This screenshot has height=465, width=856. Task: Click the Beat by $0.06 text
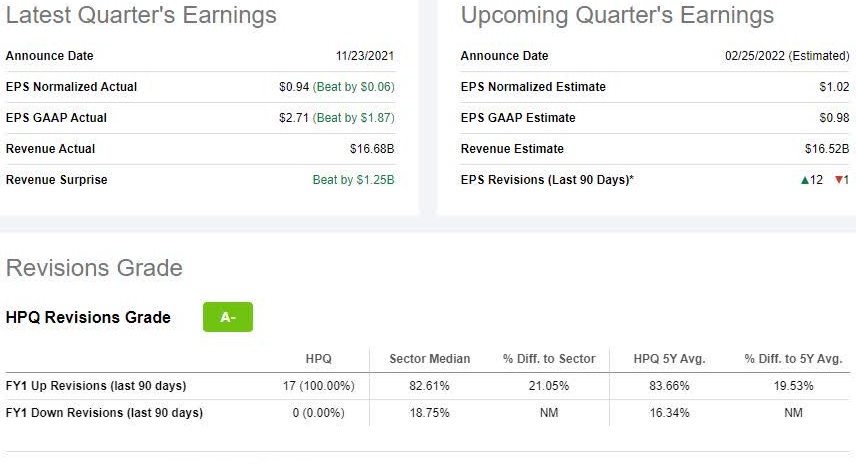[x=354, y=87]
